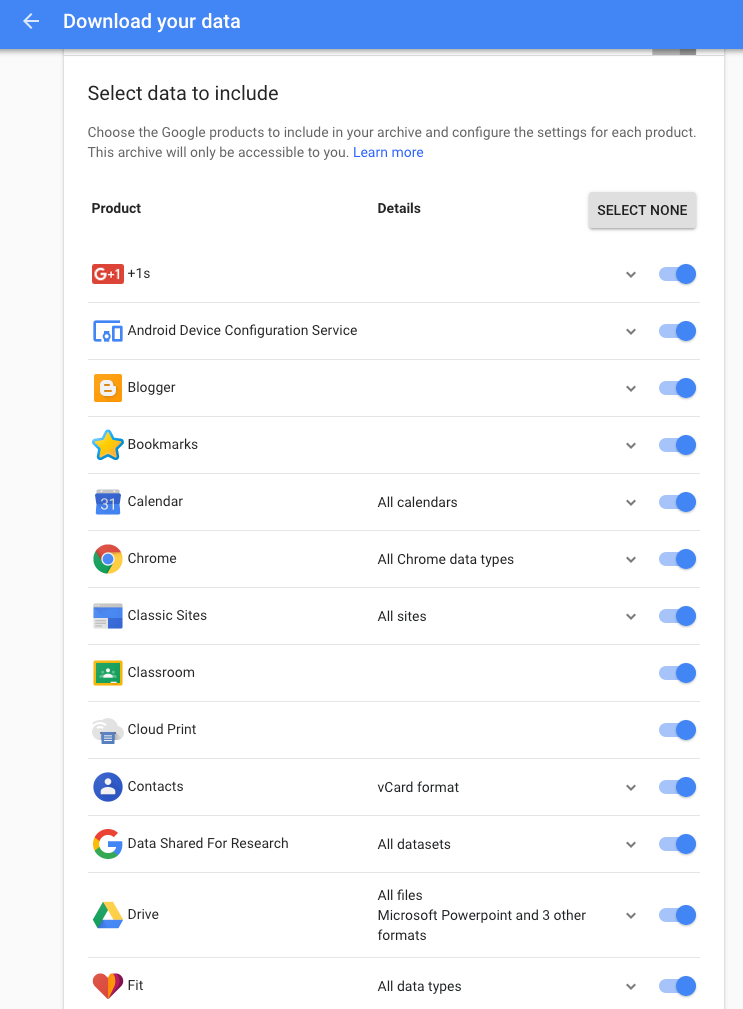
Task: Expand the +1s options chevron
Action: [x=631, y=275]
